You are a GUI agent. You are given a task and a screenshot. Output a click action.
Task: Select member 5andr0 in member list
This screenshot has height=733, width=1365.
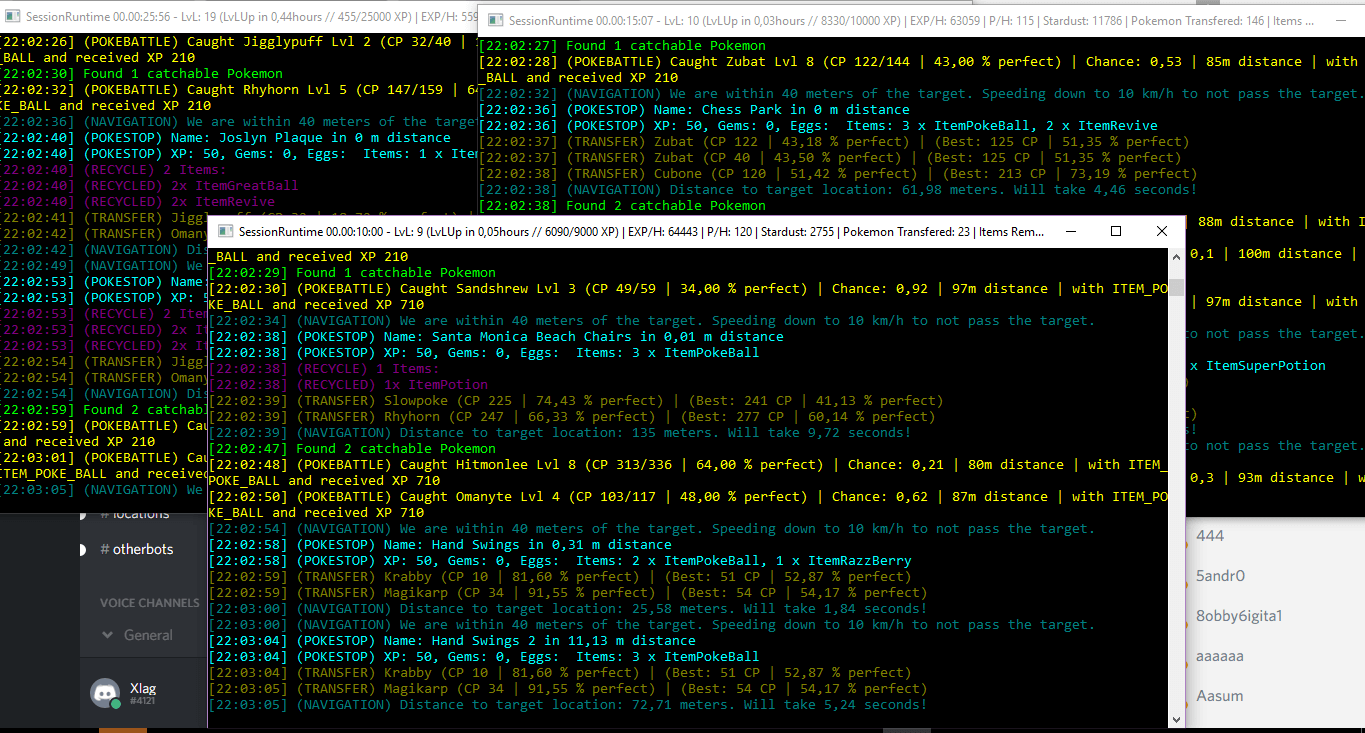(1220, 576)
